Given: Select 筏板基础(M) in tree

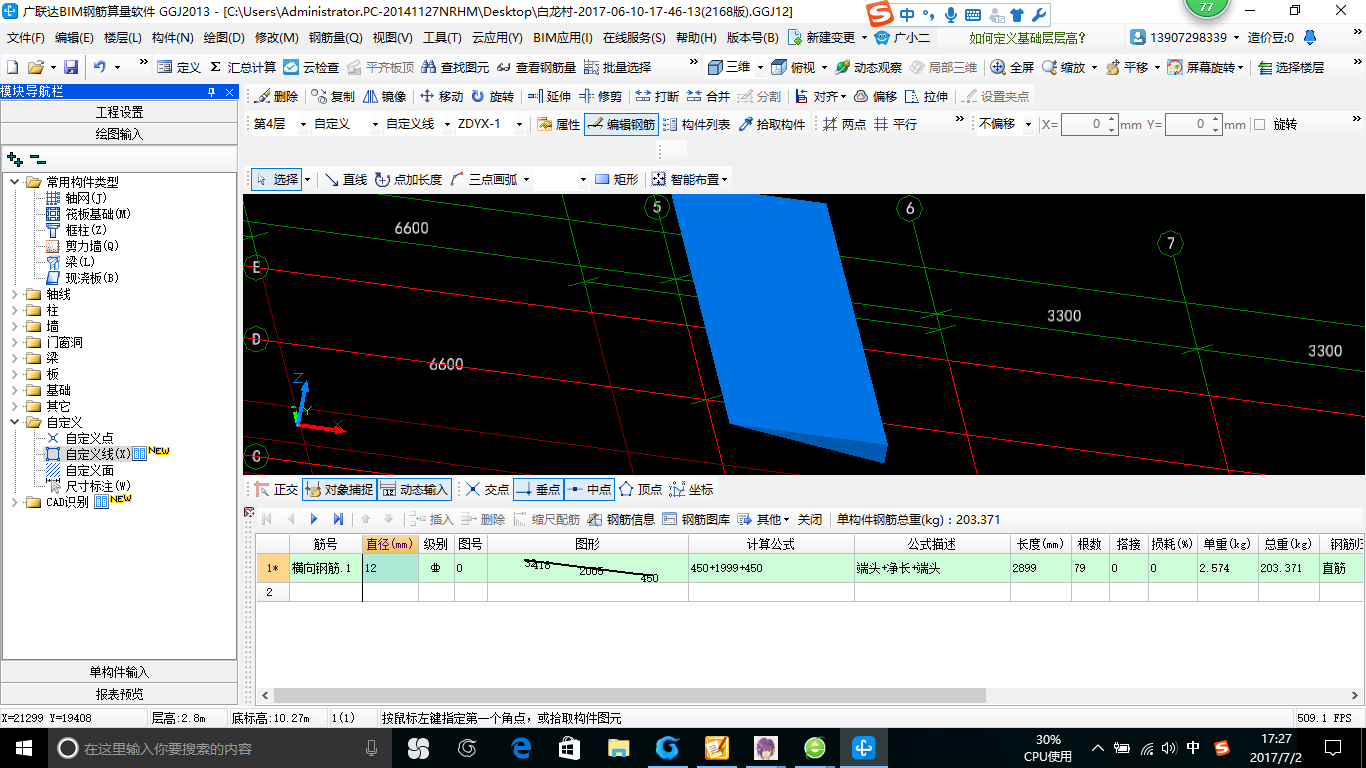Looking at the screenshot, I should point(98,214).
